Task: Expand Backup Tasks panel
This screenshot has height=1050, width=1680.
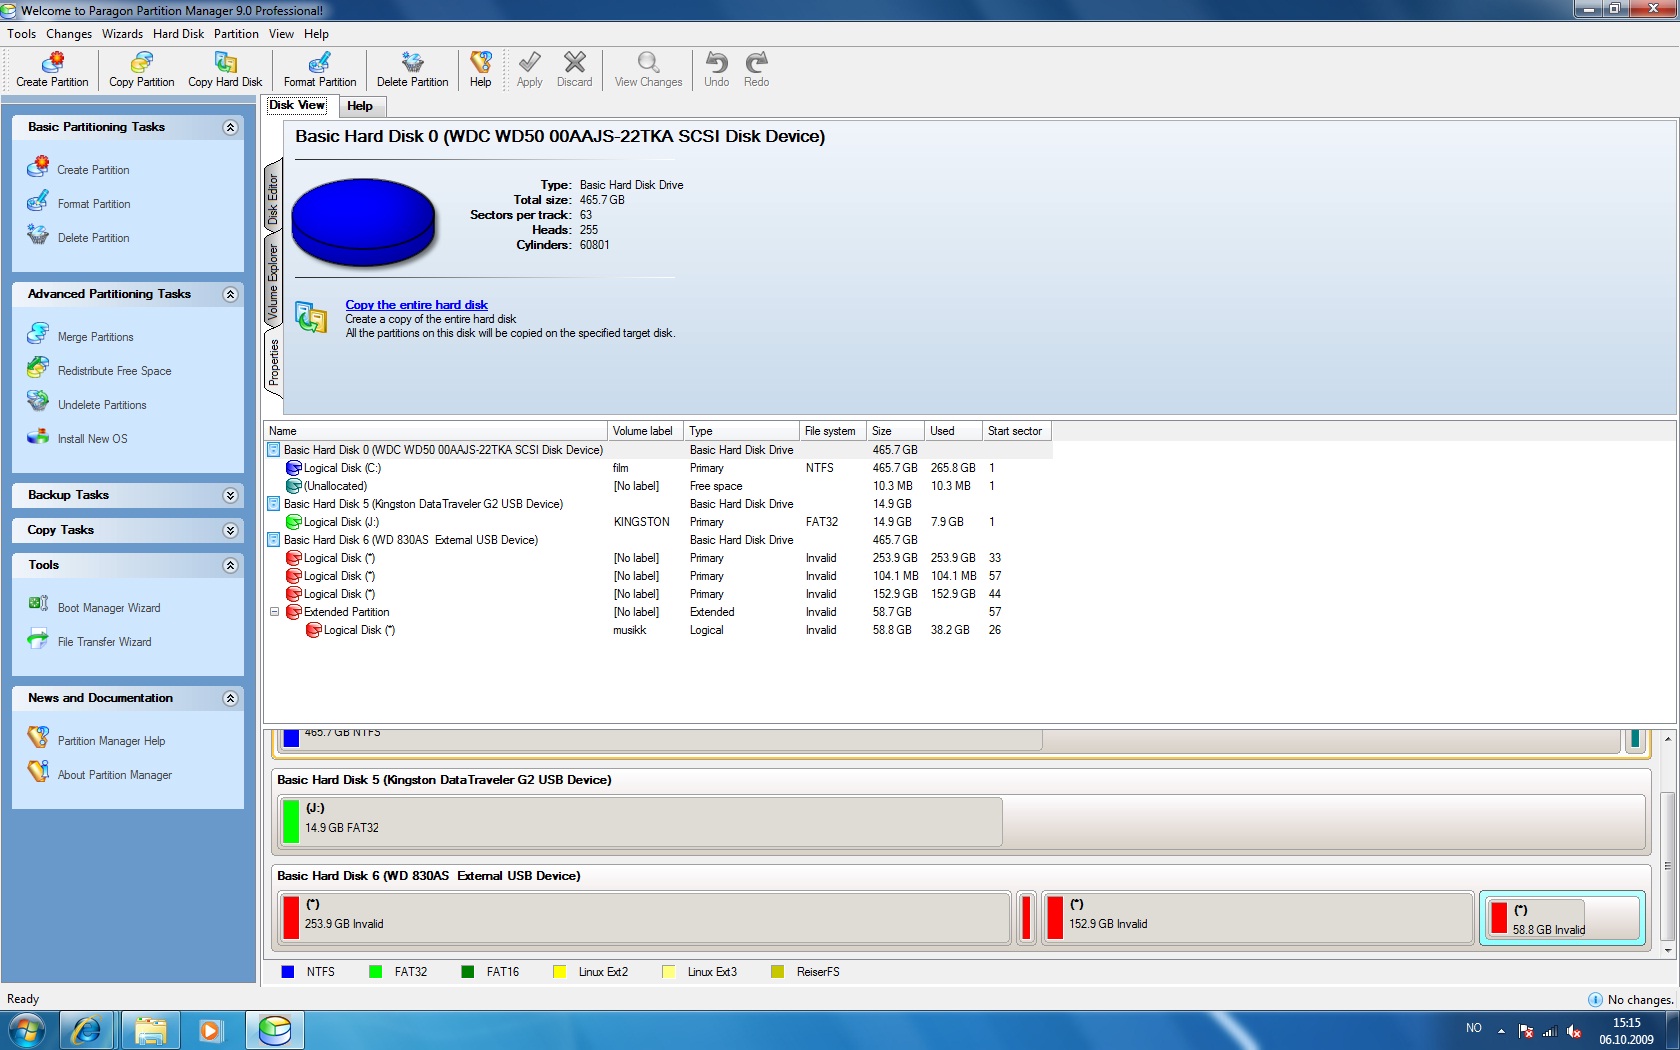Action: (230, 495)
